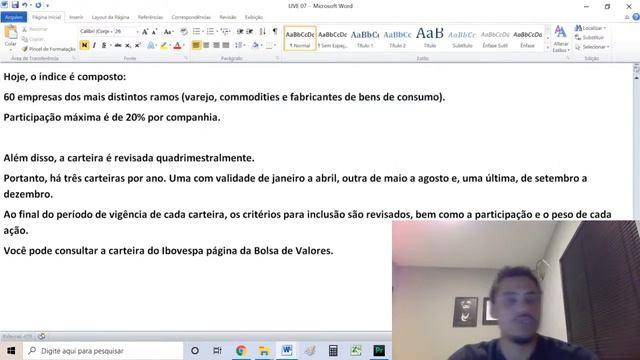Redo the last action

point(38,5)
